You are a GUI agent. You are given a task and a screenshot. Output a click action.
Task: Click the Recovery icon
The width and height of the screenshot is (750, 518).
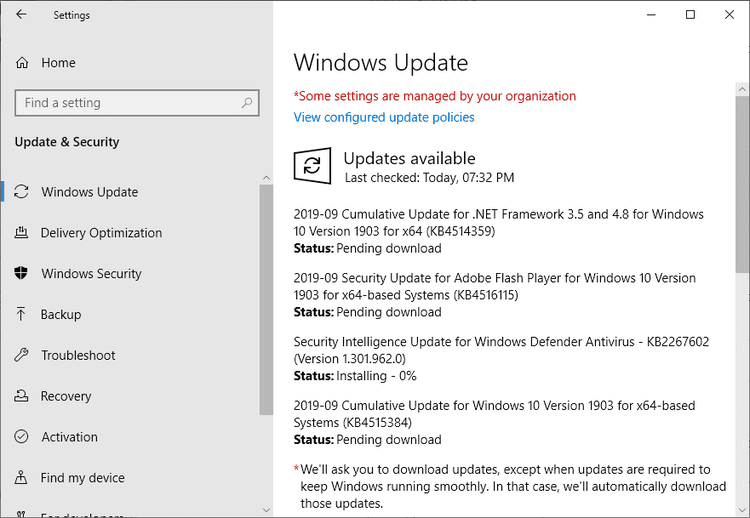coord(21,396)
